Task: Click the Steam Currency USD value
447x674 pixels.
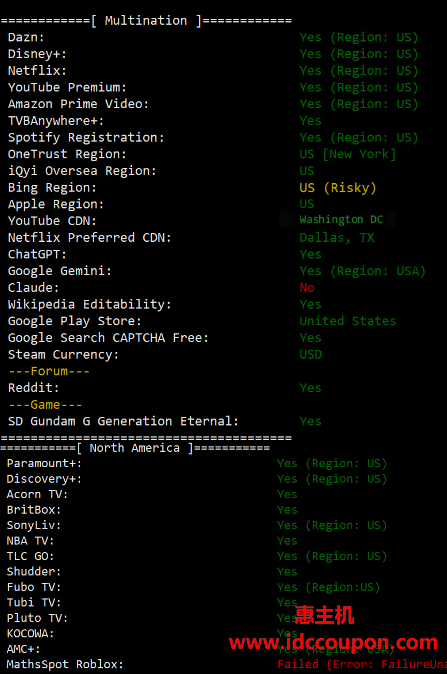Action: pyautogui.click(x=310, y=355)
